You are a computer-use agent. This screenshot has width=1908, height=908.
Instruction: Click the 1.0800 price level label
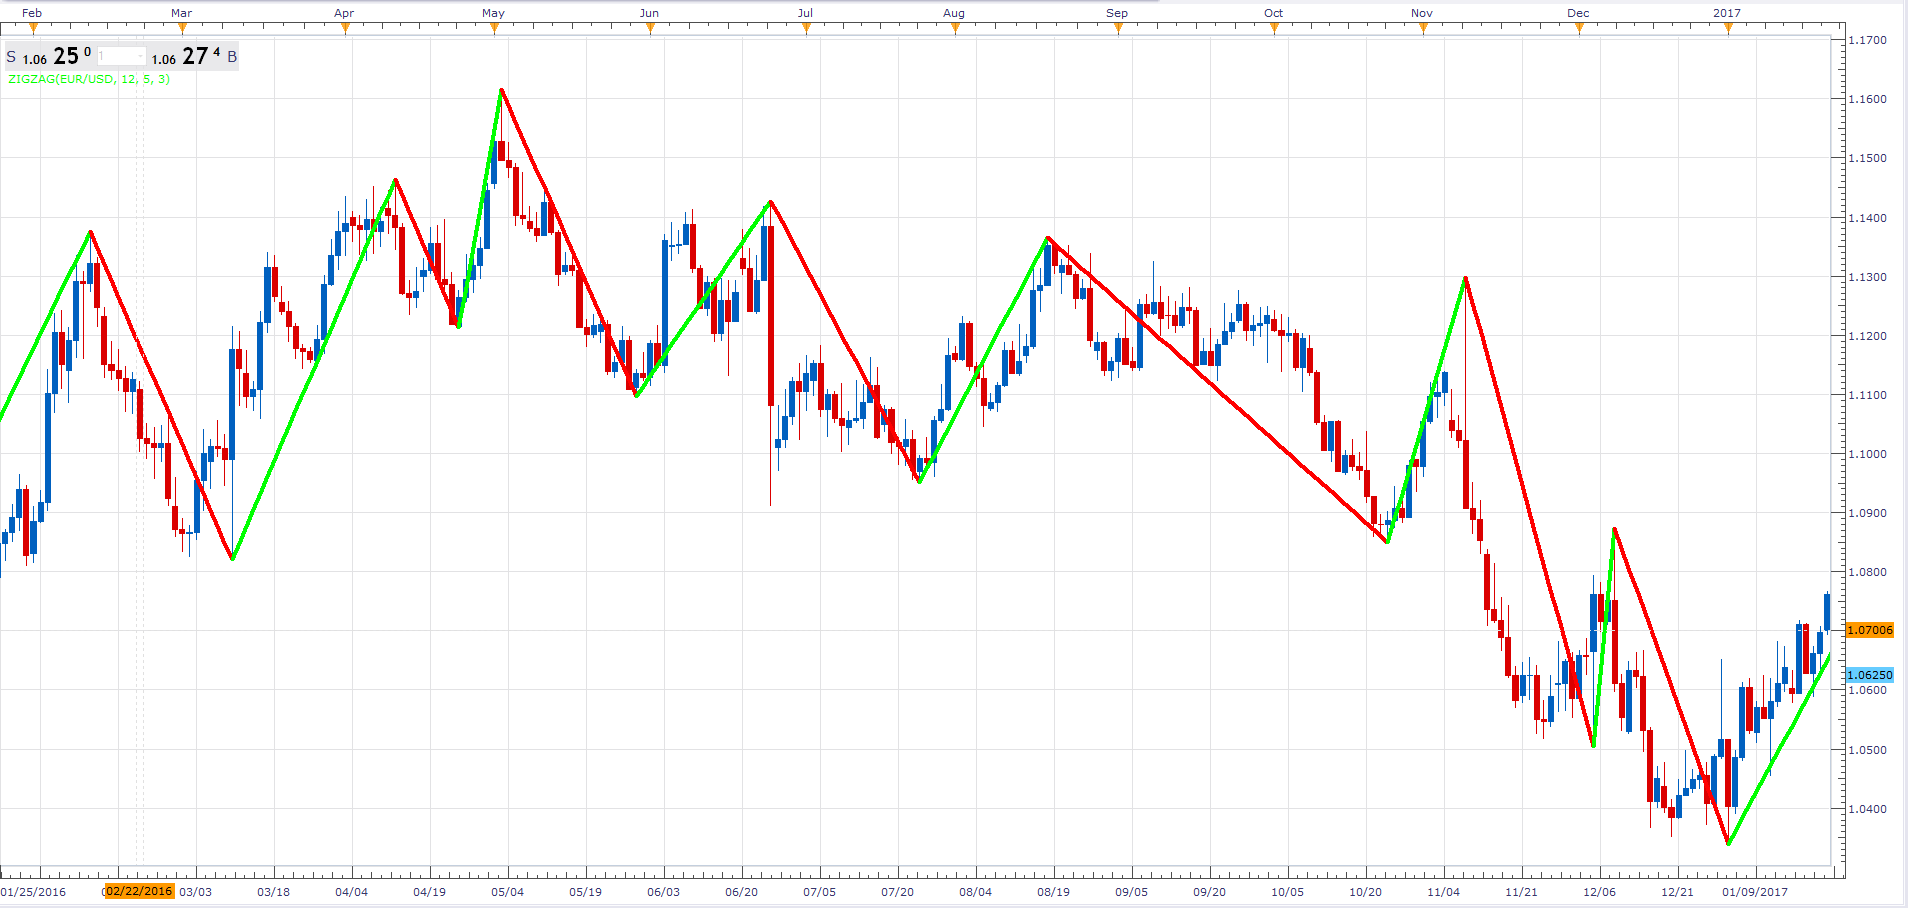coord(1867,572)
